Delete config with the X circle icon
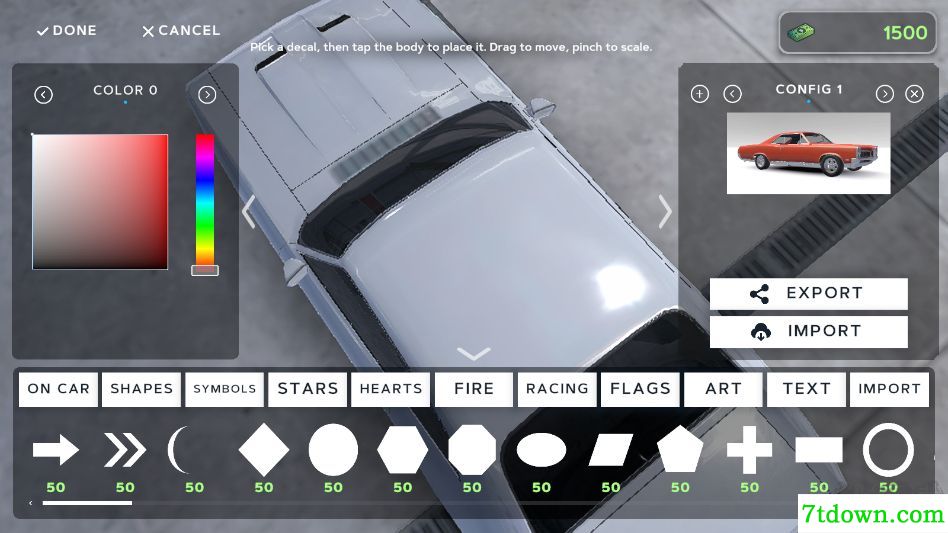This screenshot has height=533, width=948. pos(914,94)
